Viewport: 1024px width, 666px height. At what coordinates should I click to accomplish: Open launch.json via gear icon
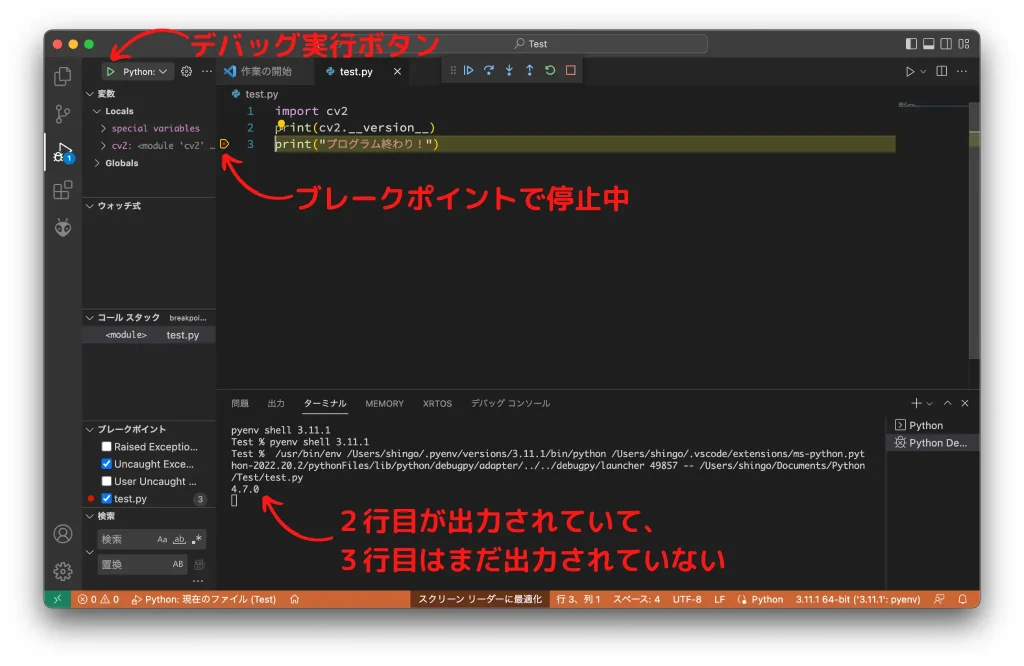186,72
